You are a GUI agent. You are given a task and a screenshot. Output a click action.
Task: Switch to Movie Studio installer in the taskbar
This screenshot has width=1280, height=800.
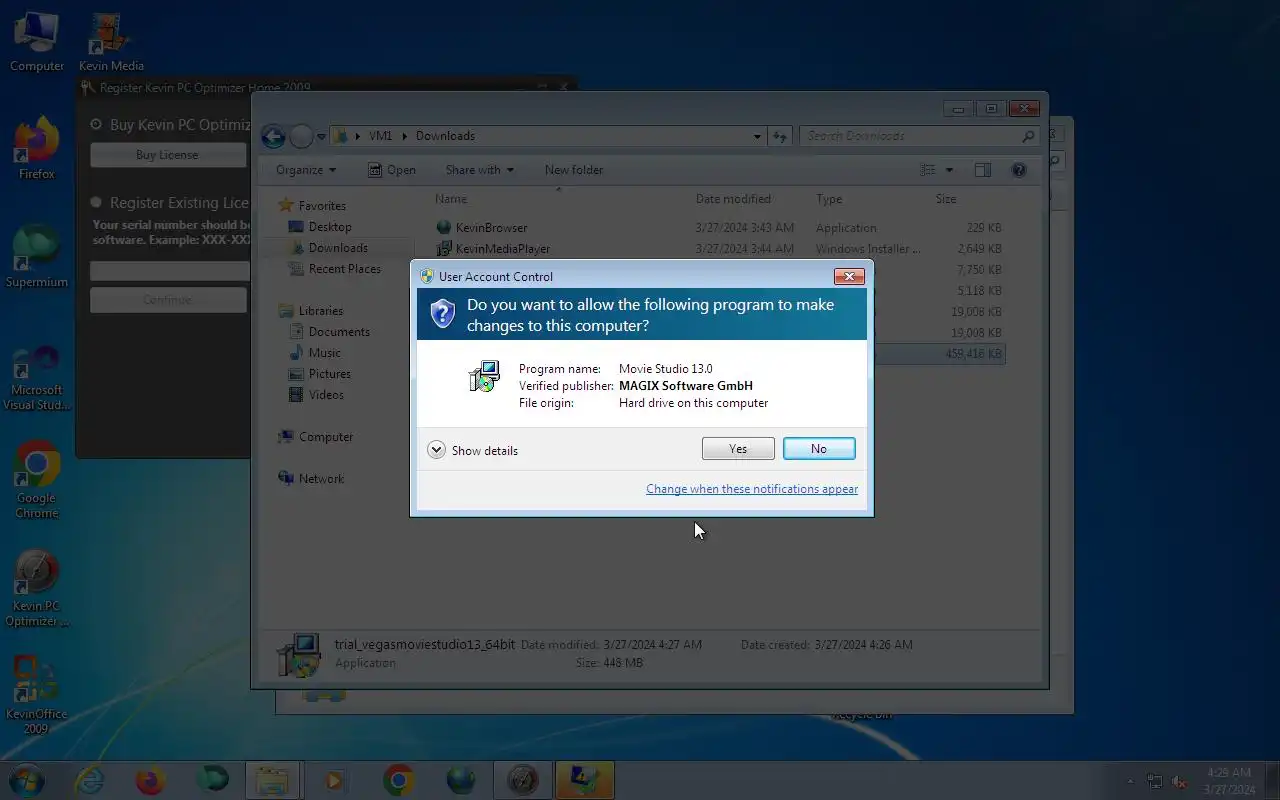[585, 780]
